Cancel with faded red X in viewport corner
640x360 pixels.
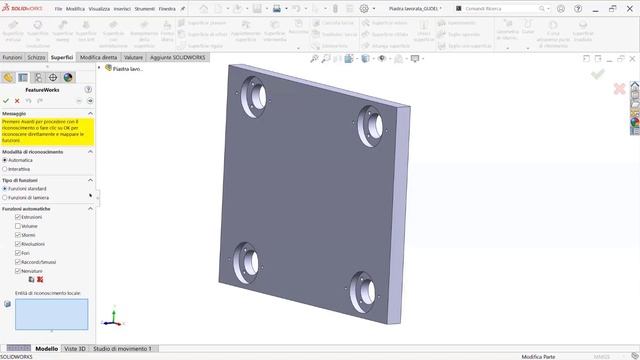click(619, 89)
